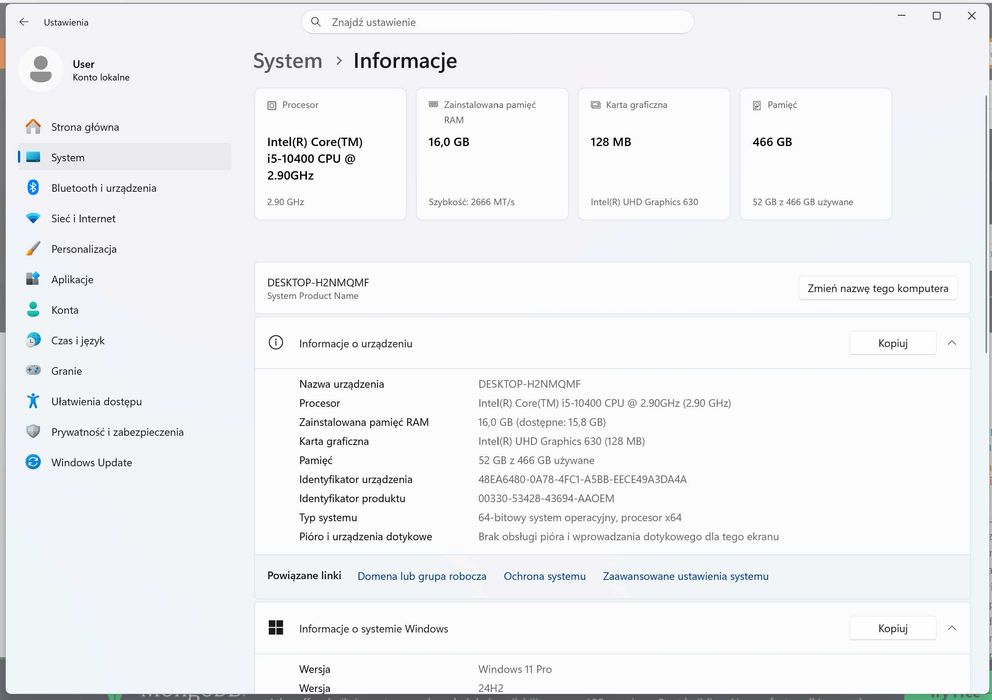
Task: Collapse the Informacje o systemie Windows section
Action: 952,628
